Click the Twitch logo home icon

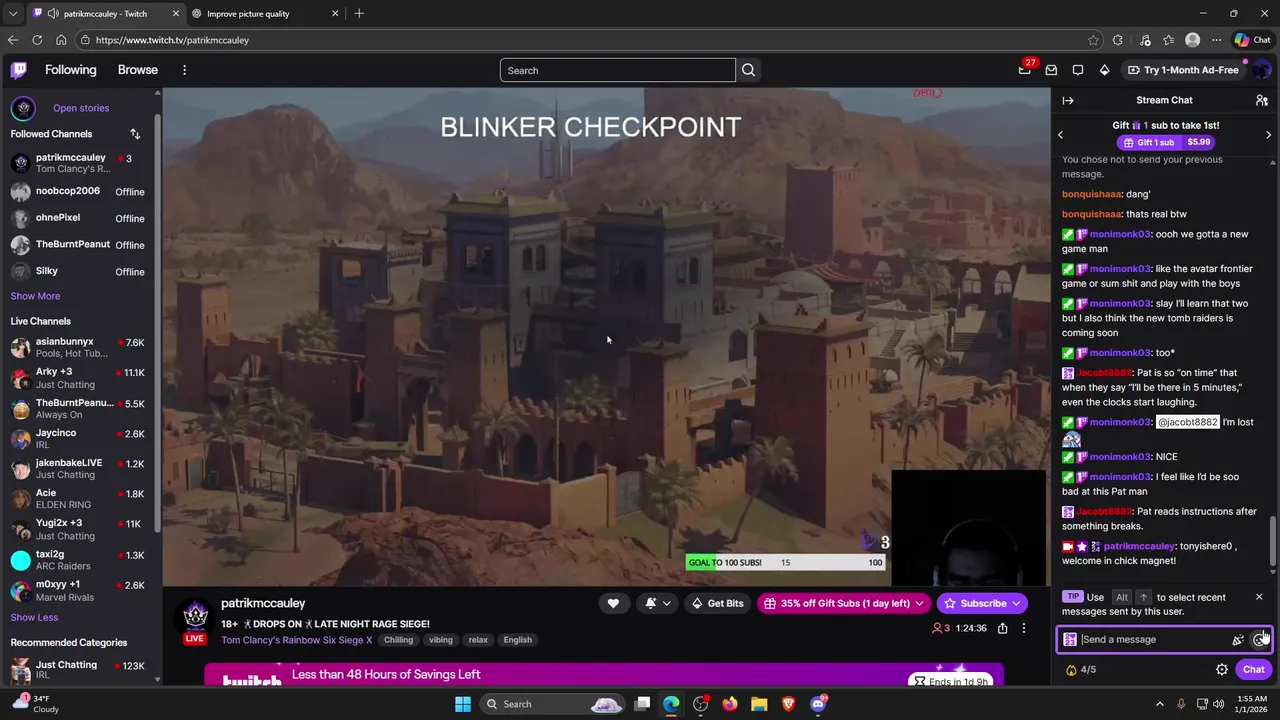[19, 70]
